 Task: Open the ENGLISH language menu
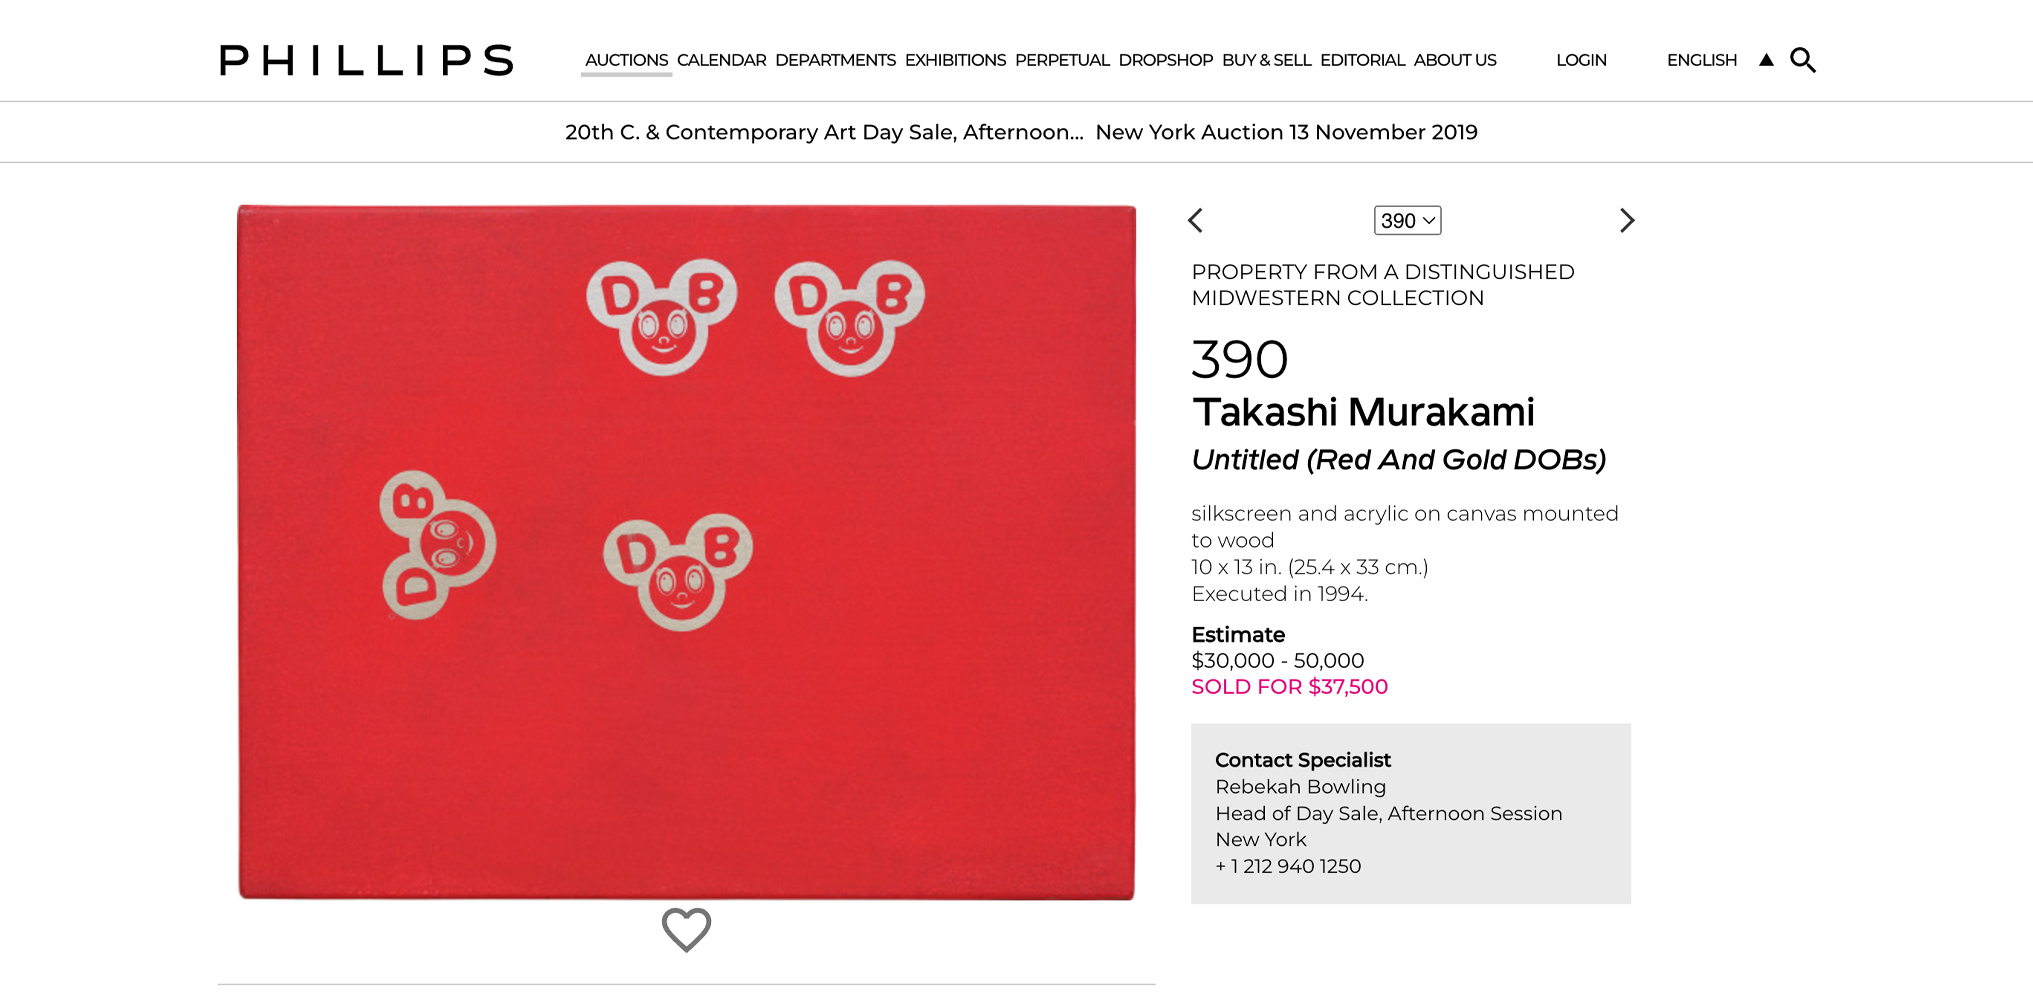[x=1701, y=60]
